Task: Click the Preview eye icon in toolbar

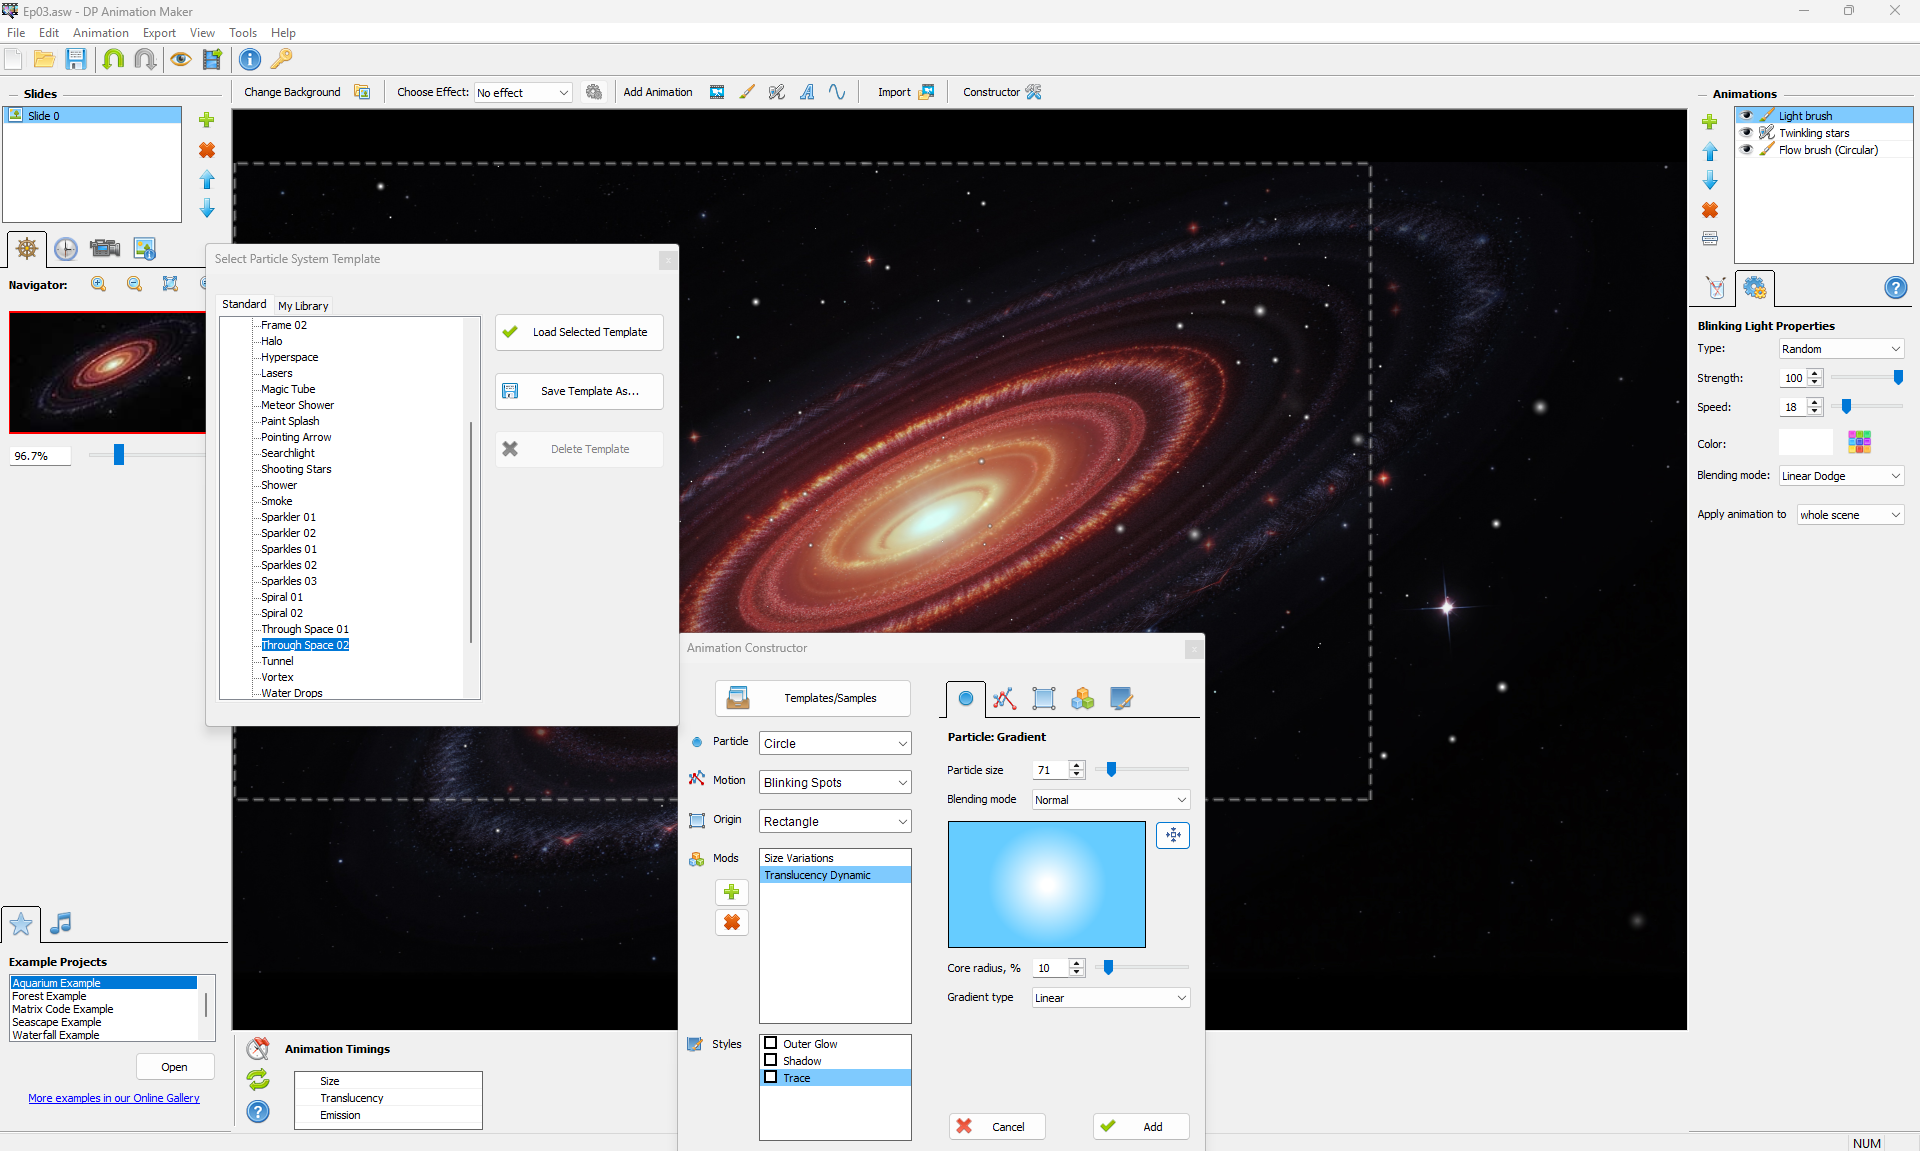Action: [180, 59]
